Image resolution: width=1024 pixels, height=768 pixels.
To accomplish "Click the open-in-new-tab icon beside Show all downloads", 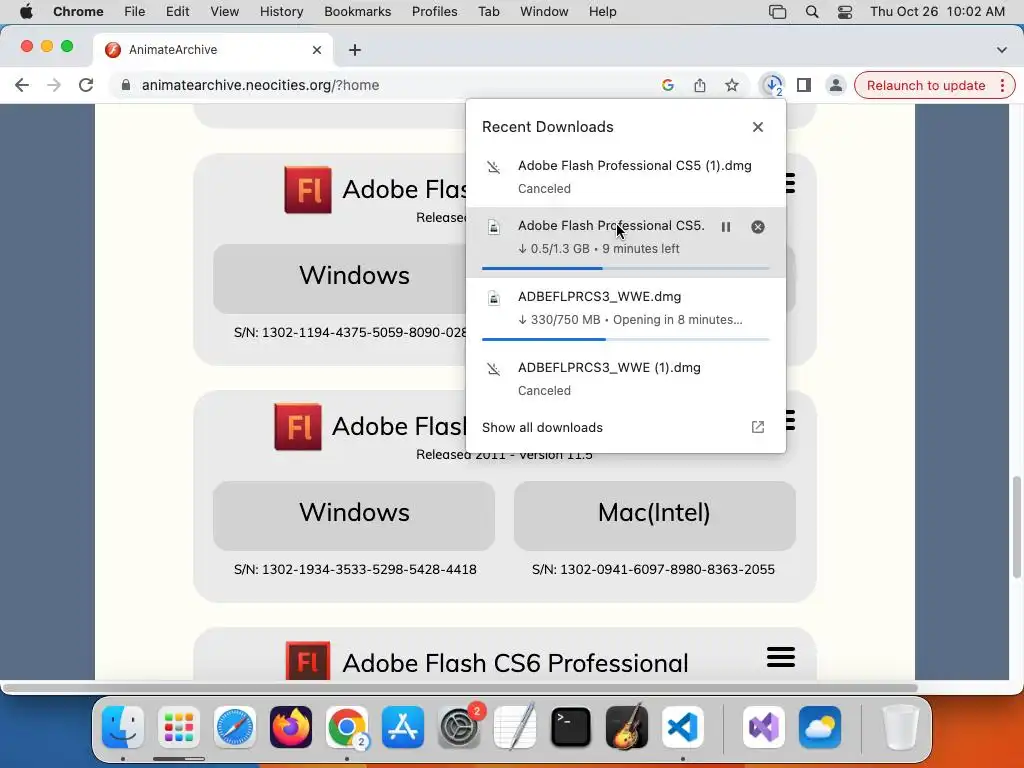I will (758, 427).
